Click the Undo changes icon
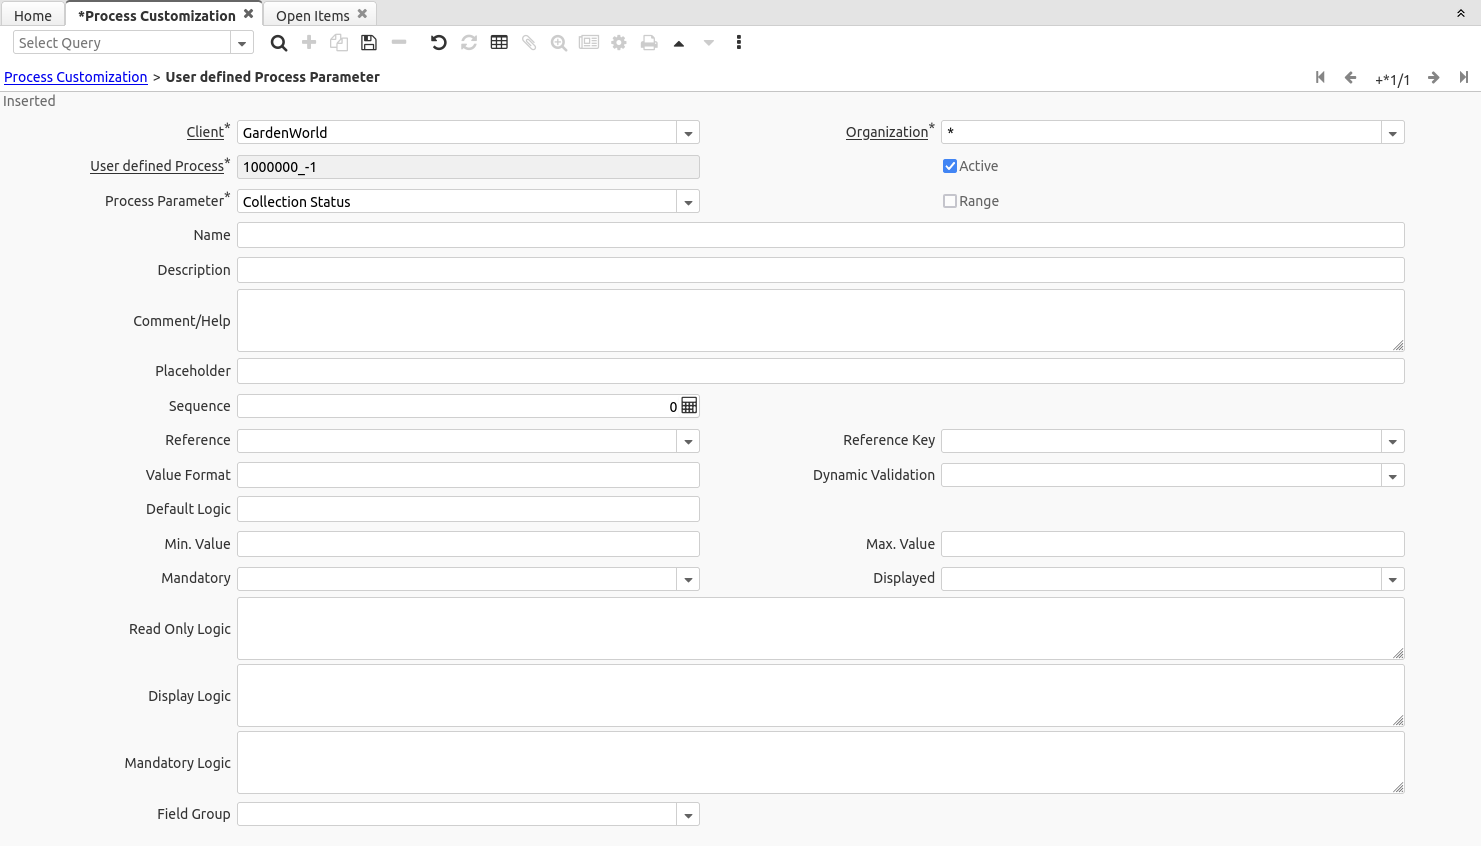Viewport: 1481px width, 846px height. 438,43
